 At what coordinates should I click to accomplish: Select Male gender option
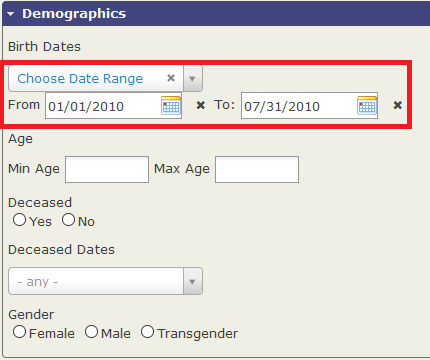tap(91, 332)
